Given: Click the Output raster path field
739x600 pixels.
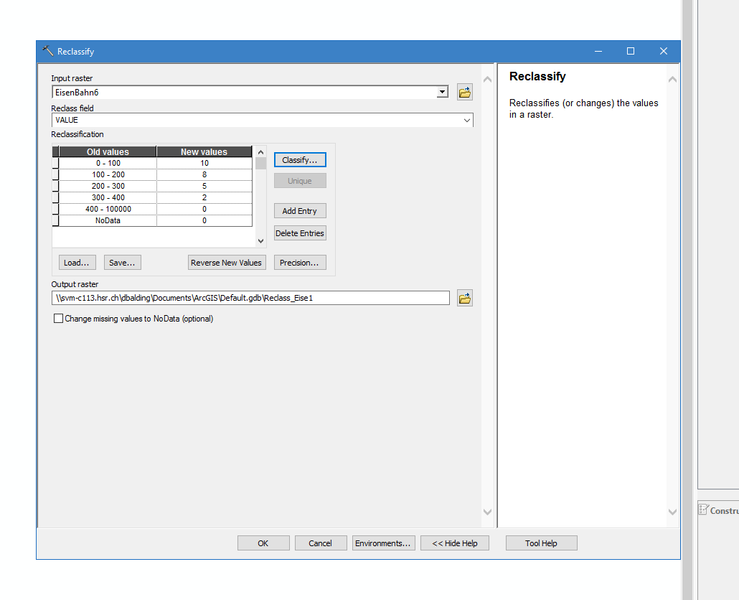Looking at the screenshot, I should click(250, 298).
